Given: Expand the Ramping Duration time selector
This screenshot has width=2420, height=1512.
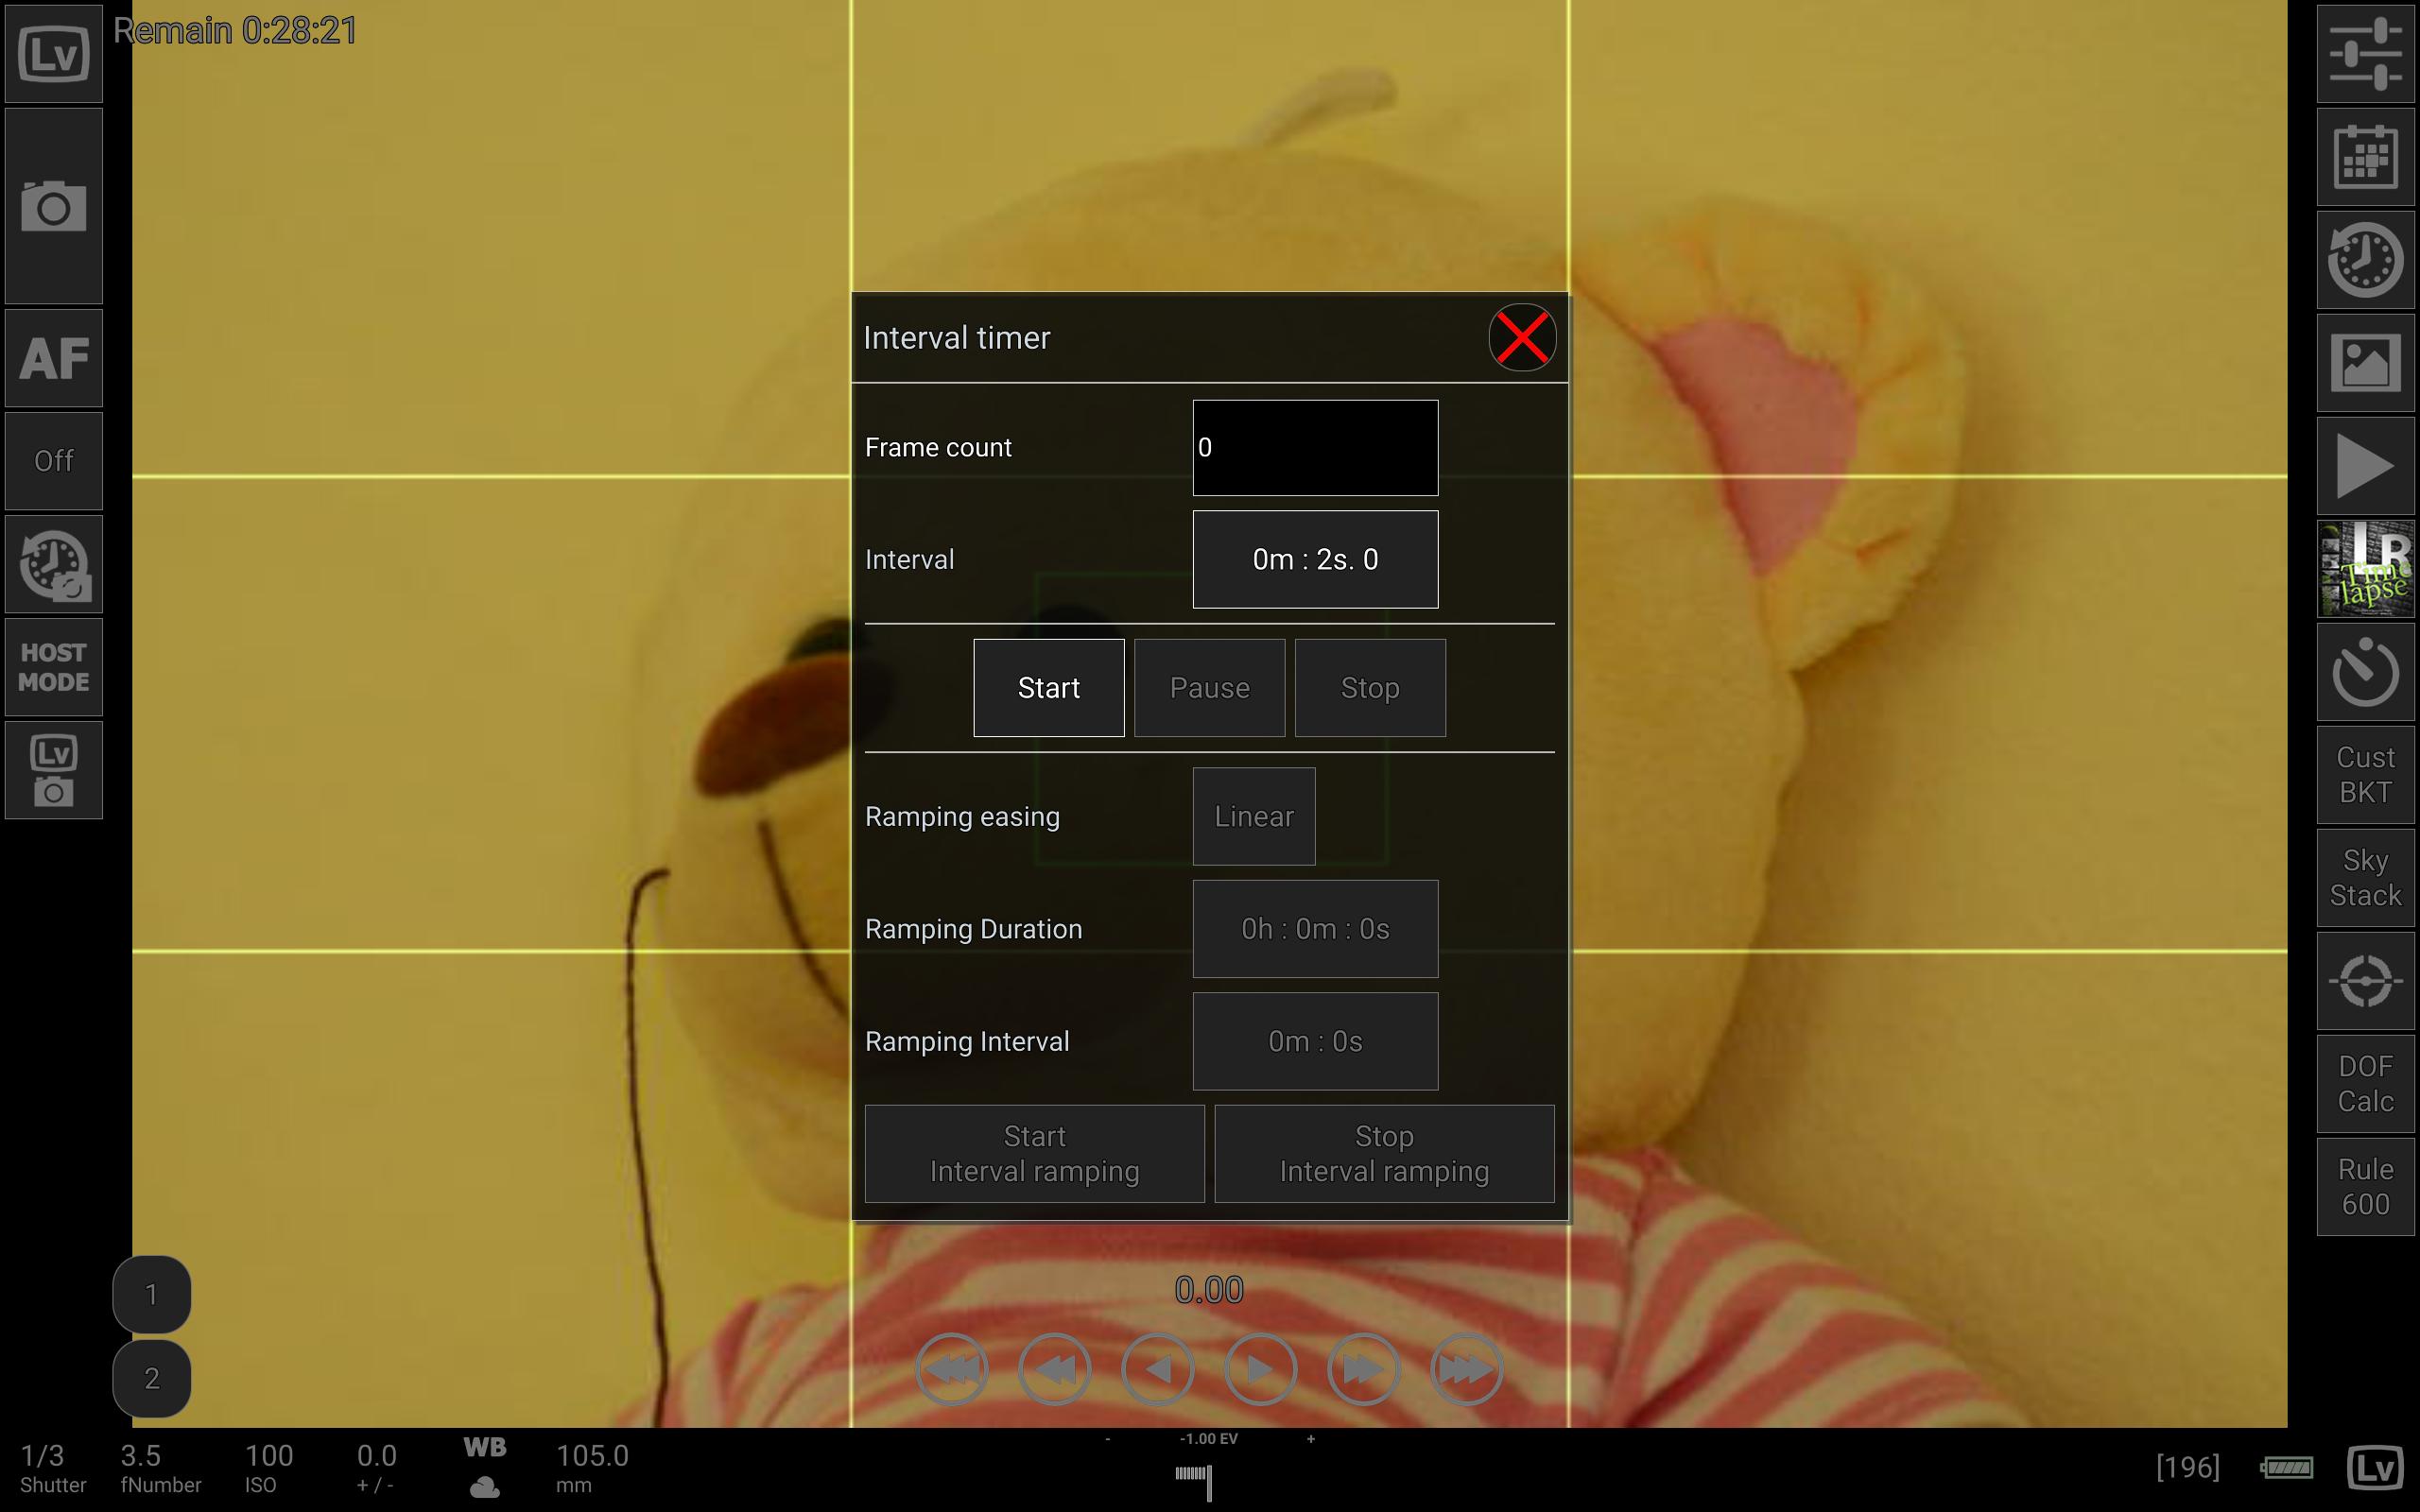Looking at the screenshot, I should click(x=1316, y=928).
